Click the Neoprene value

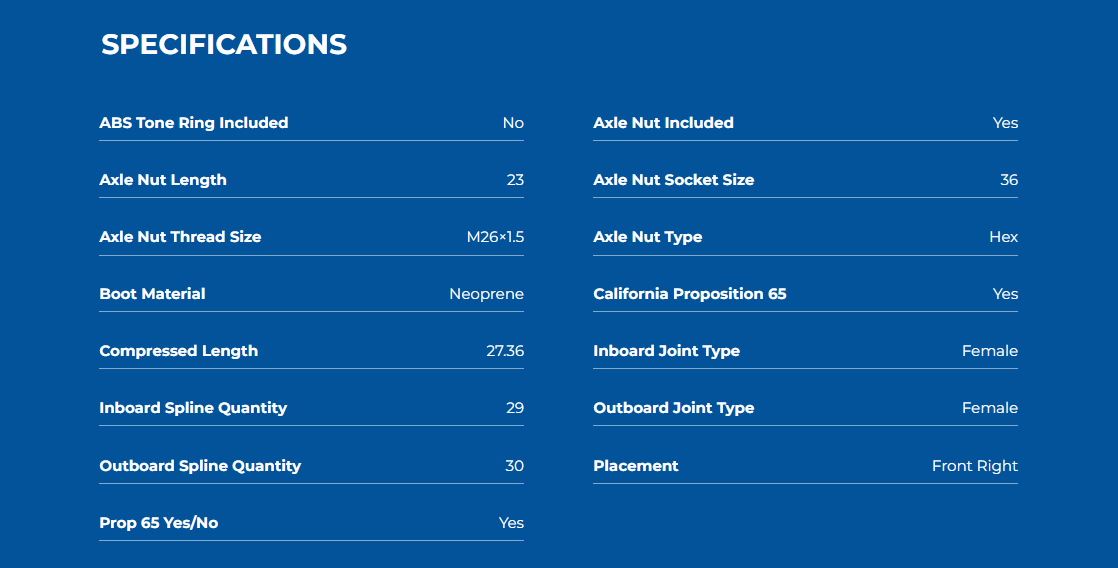(486, 294)
